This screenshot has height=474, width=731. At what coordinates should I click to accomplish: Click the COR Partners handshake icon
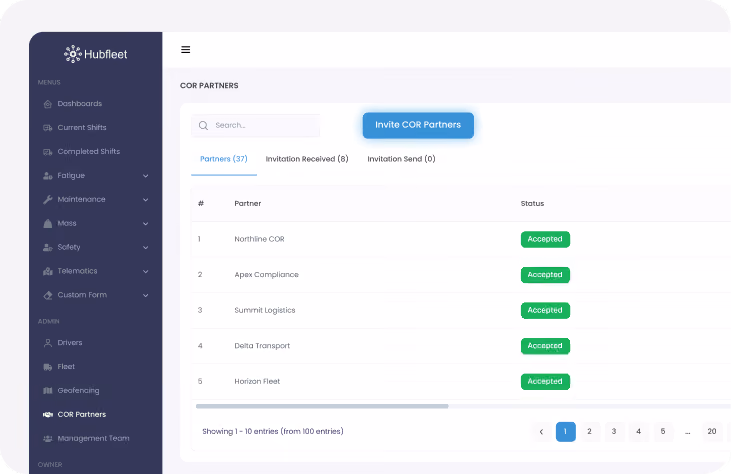coord(48,414)
